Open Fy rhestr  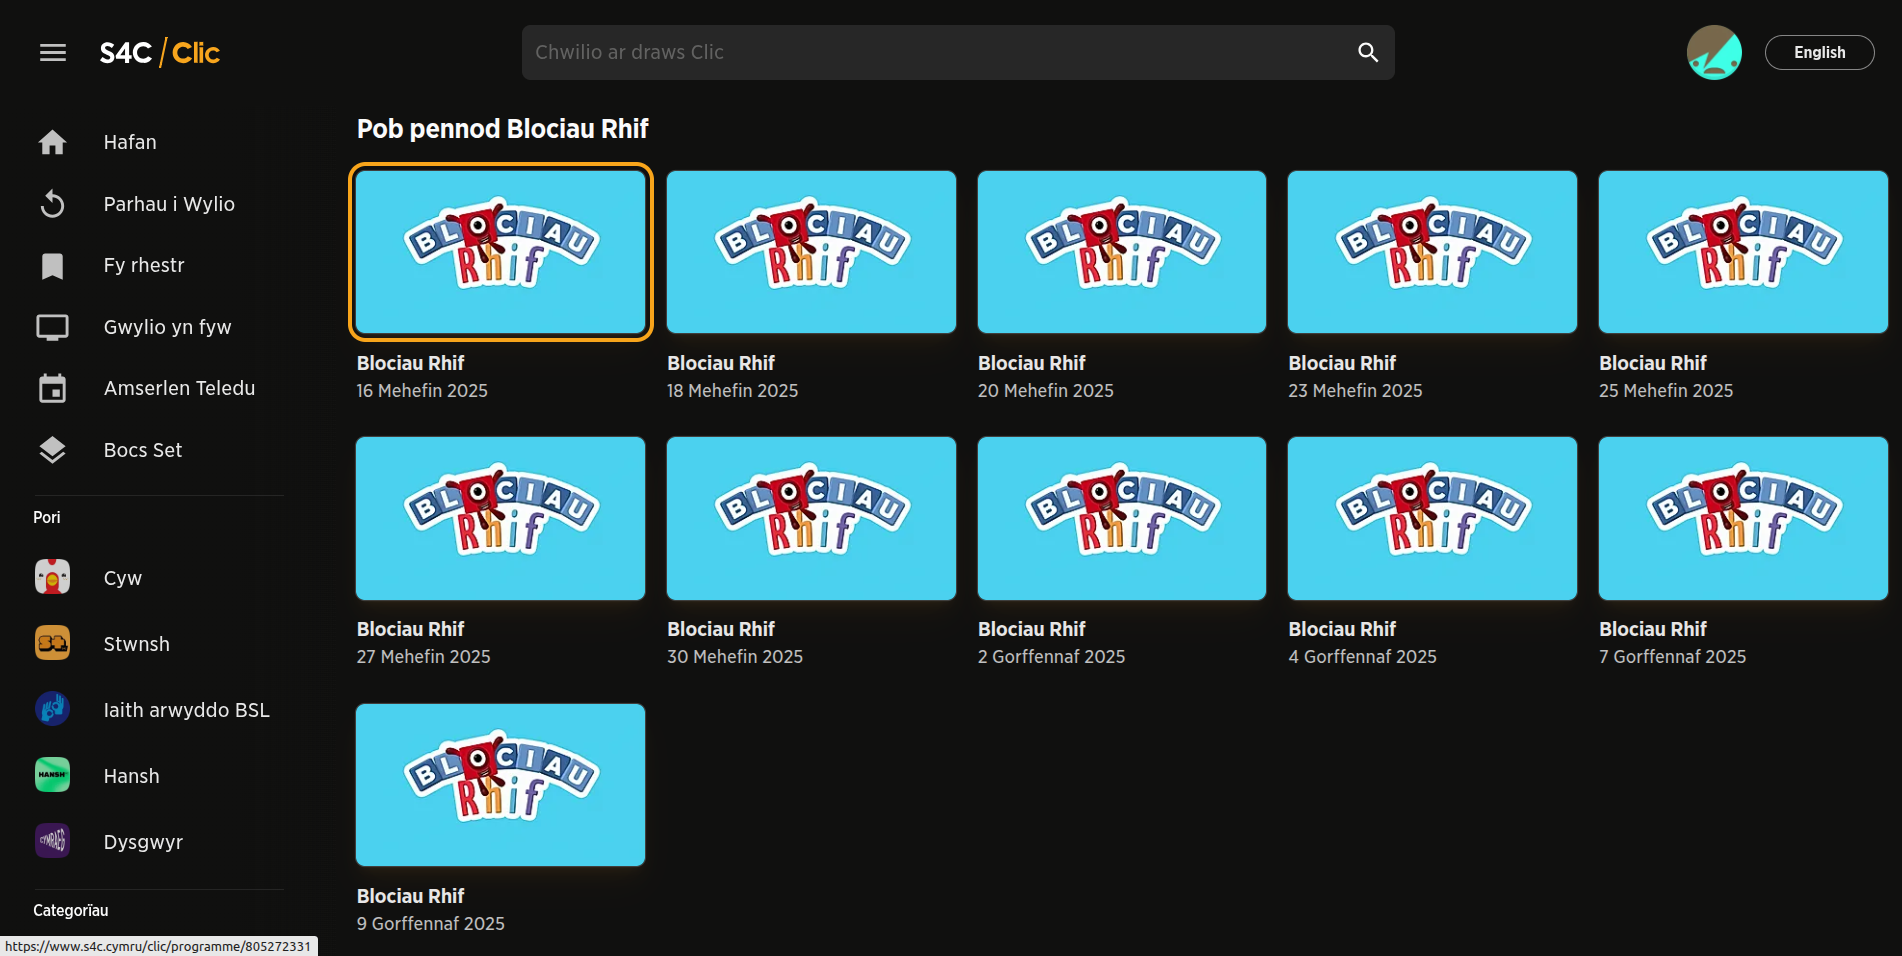(x=144, y=265)
